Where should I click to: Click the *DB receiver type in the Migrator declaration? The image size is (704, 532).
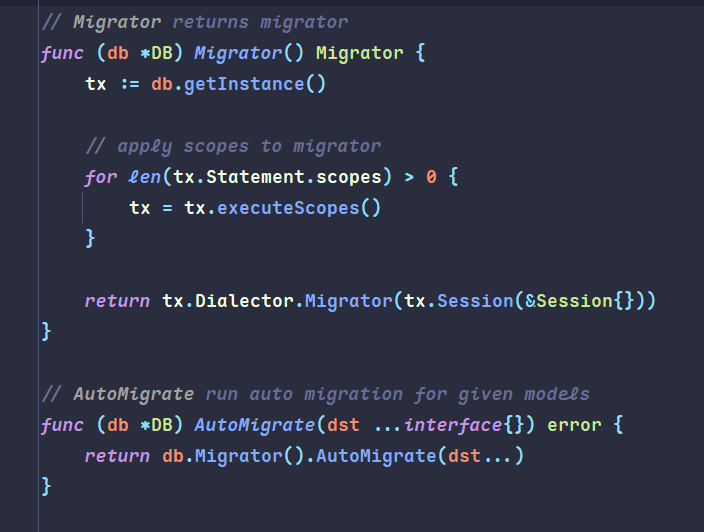click(156, 53)
